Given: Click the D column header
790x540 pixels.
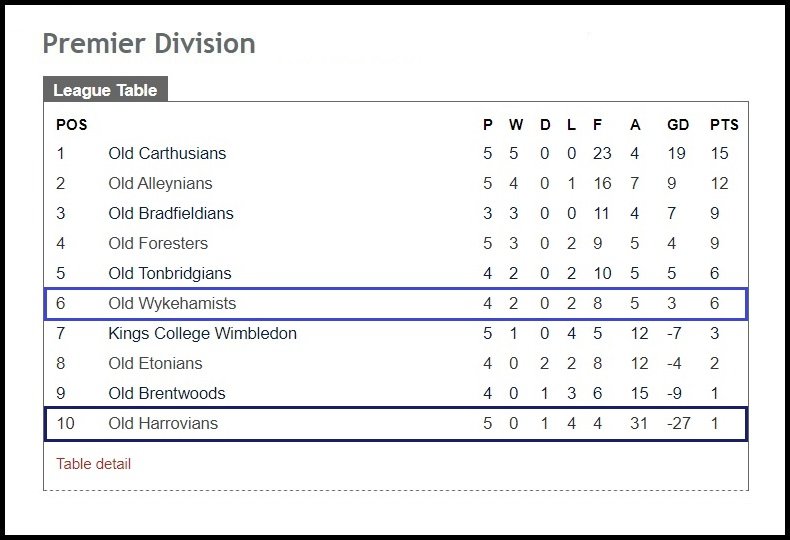Looking at the screenshot, I should [x=545, y=125].
